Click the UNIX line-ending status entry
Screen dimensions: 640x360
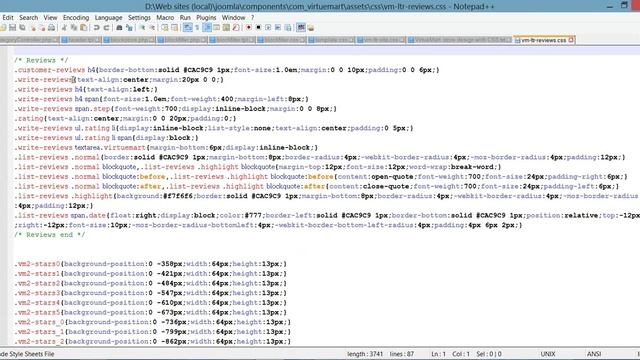click(x=548, y=354)
